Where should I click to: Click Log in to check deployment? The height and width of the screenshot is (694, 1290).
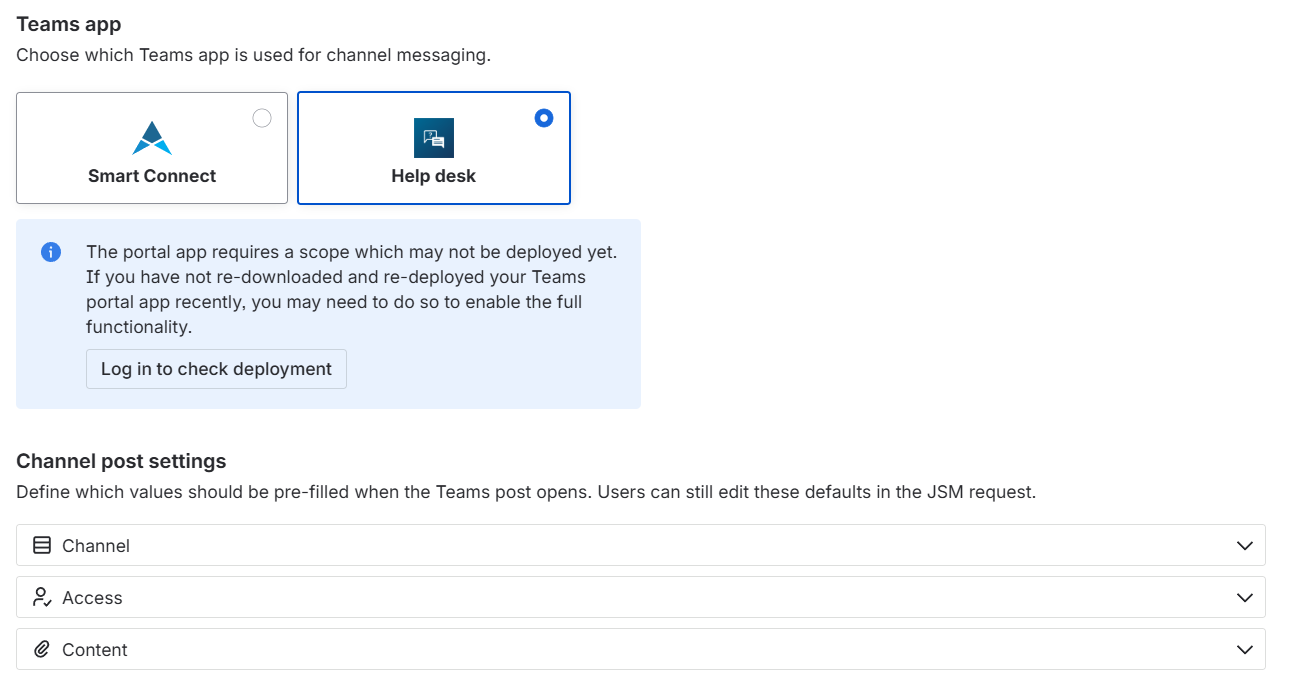pos(216,369)
